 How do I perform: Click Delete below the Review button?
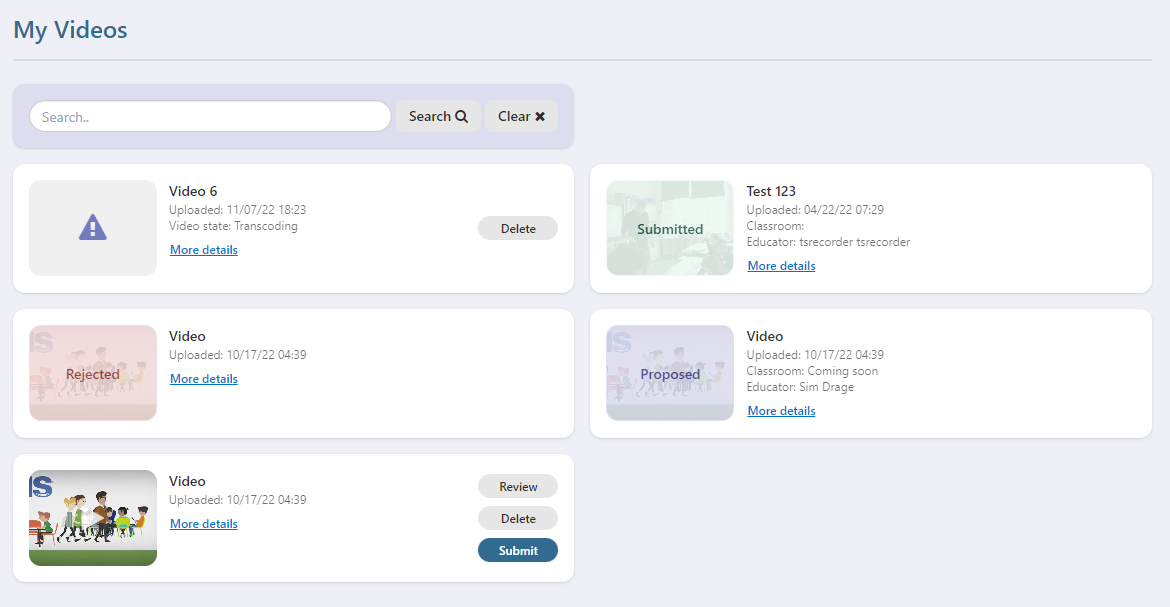518,518
